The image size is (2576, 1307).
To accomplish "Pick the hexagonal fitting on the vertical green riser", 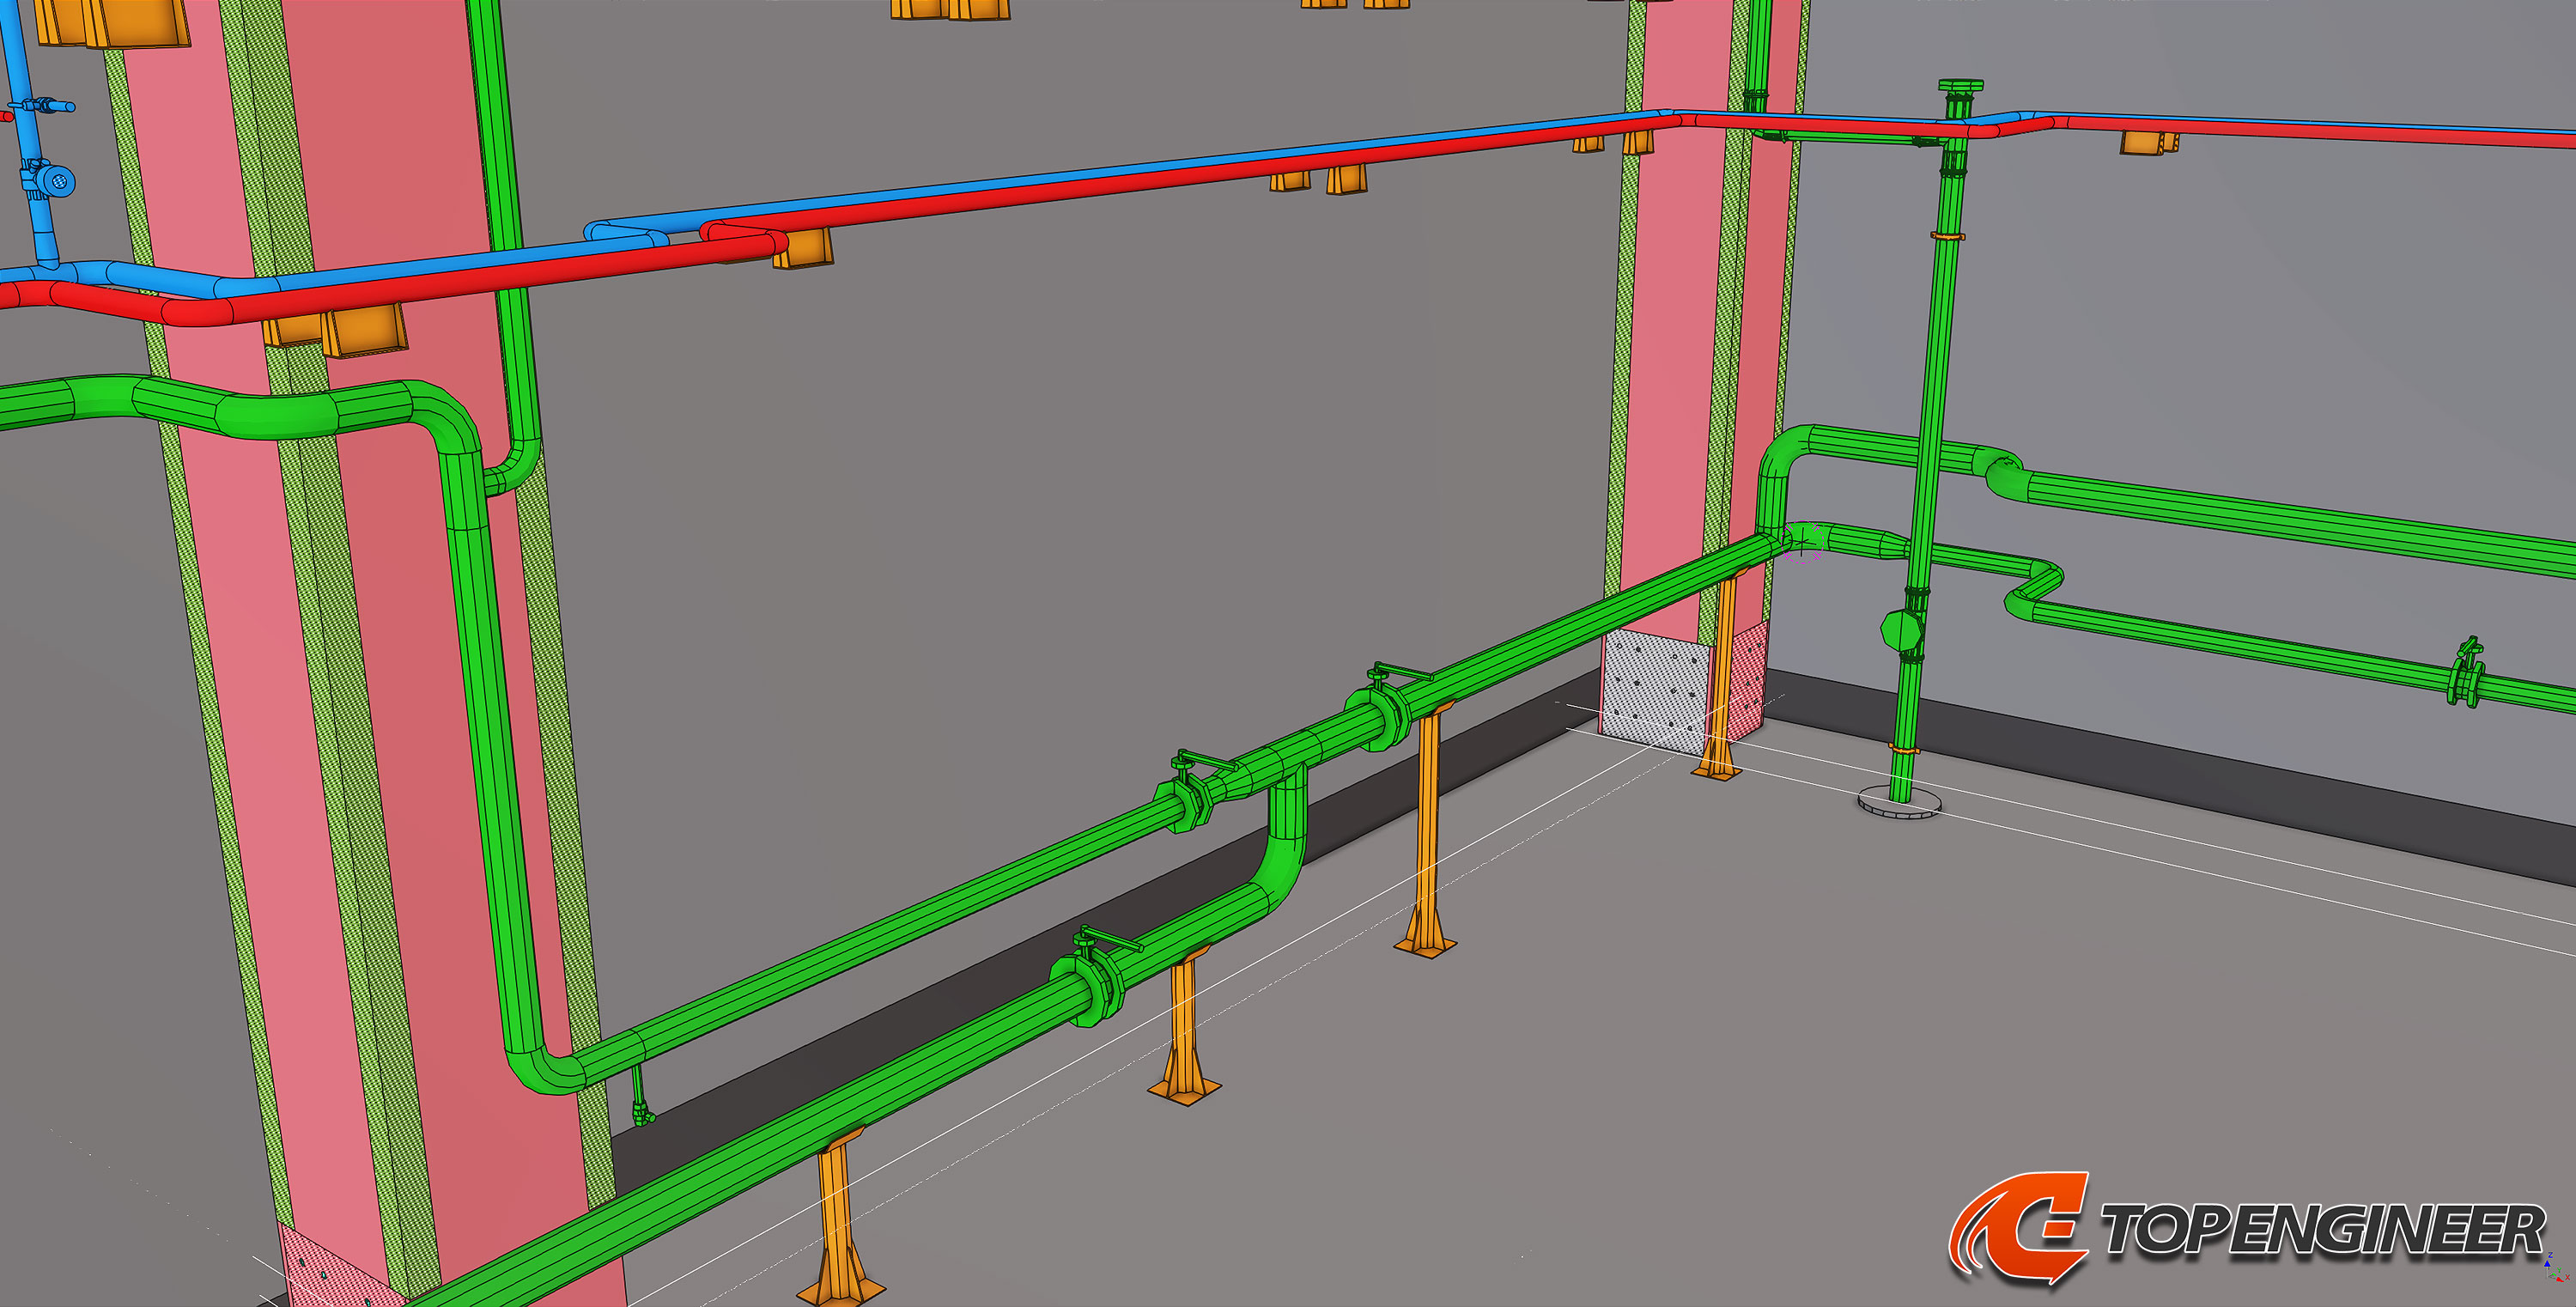I will [1903, 630].
